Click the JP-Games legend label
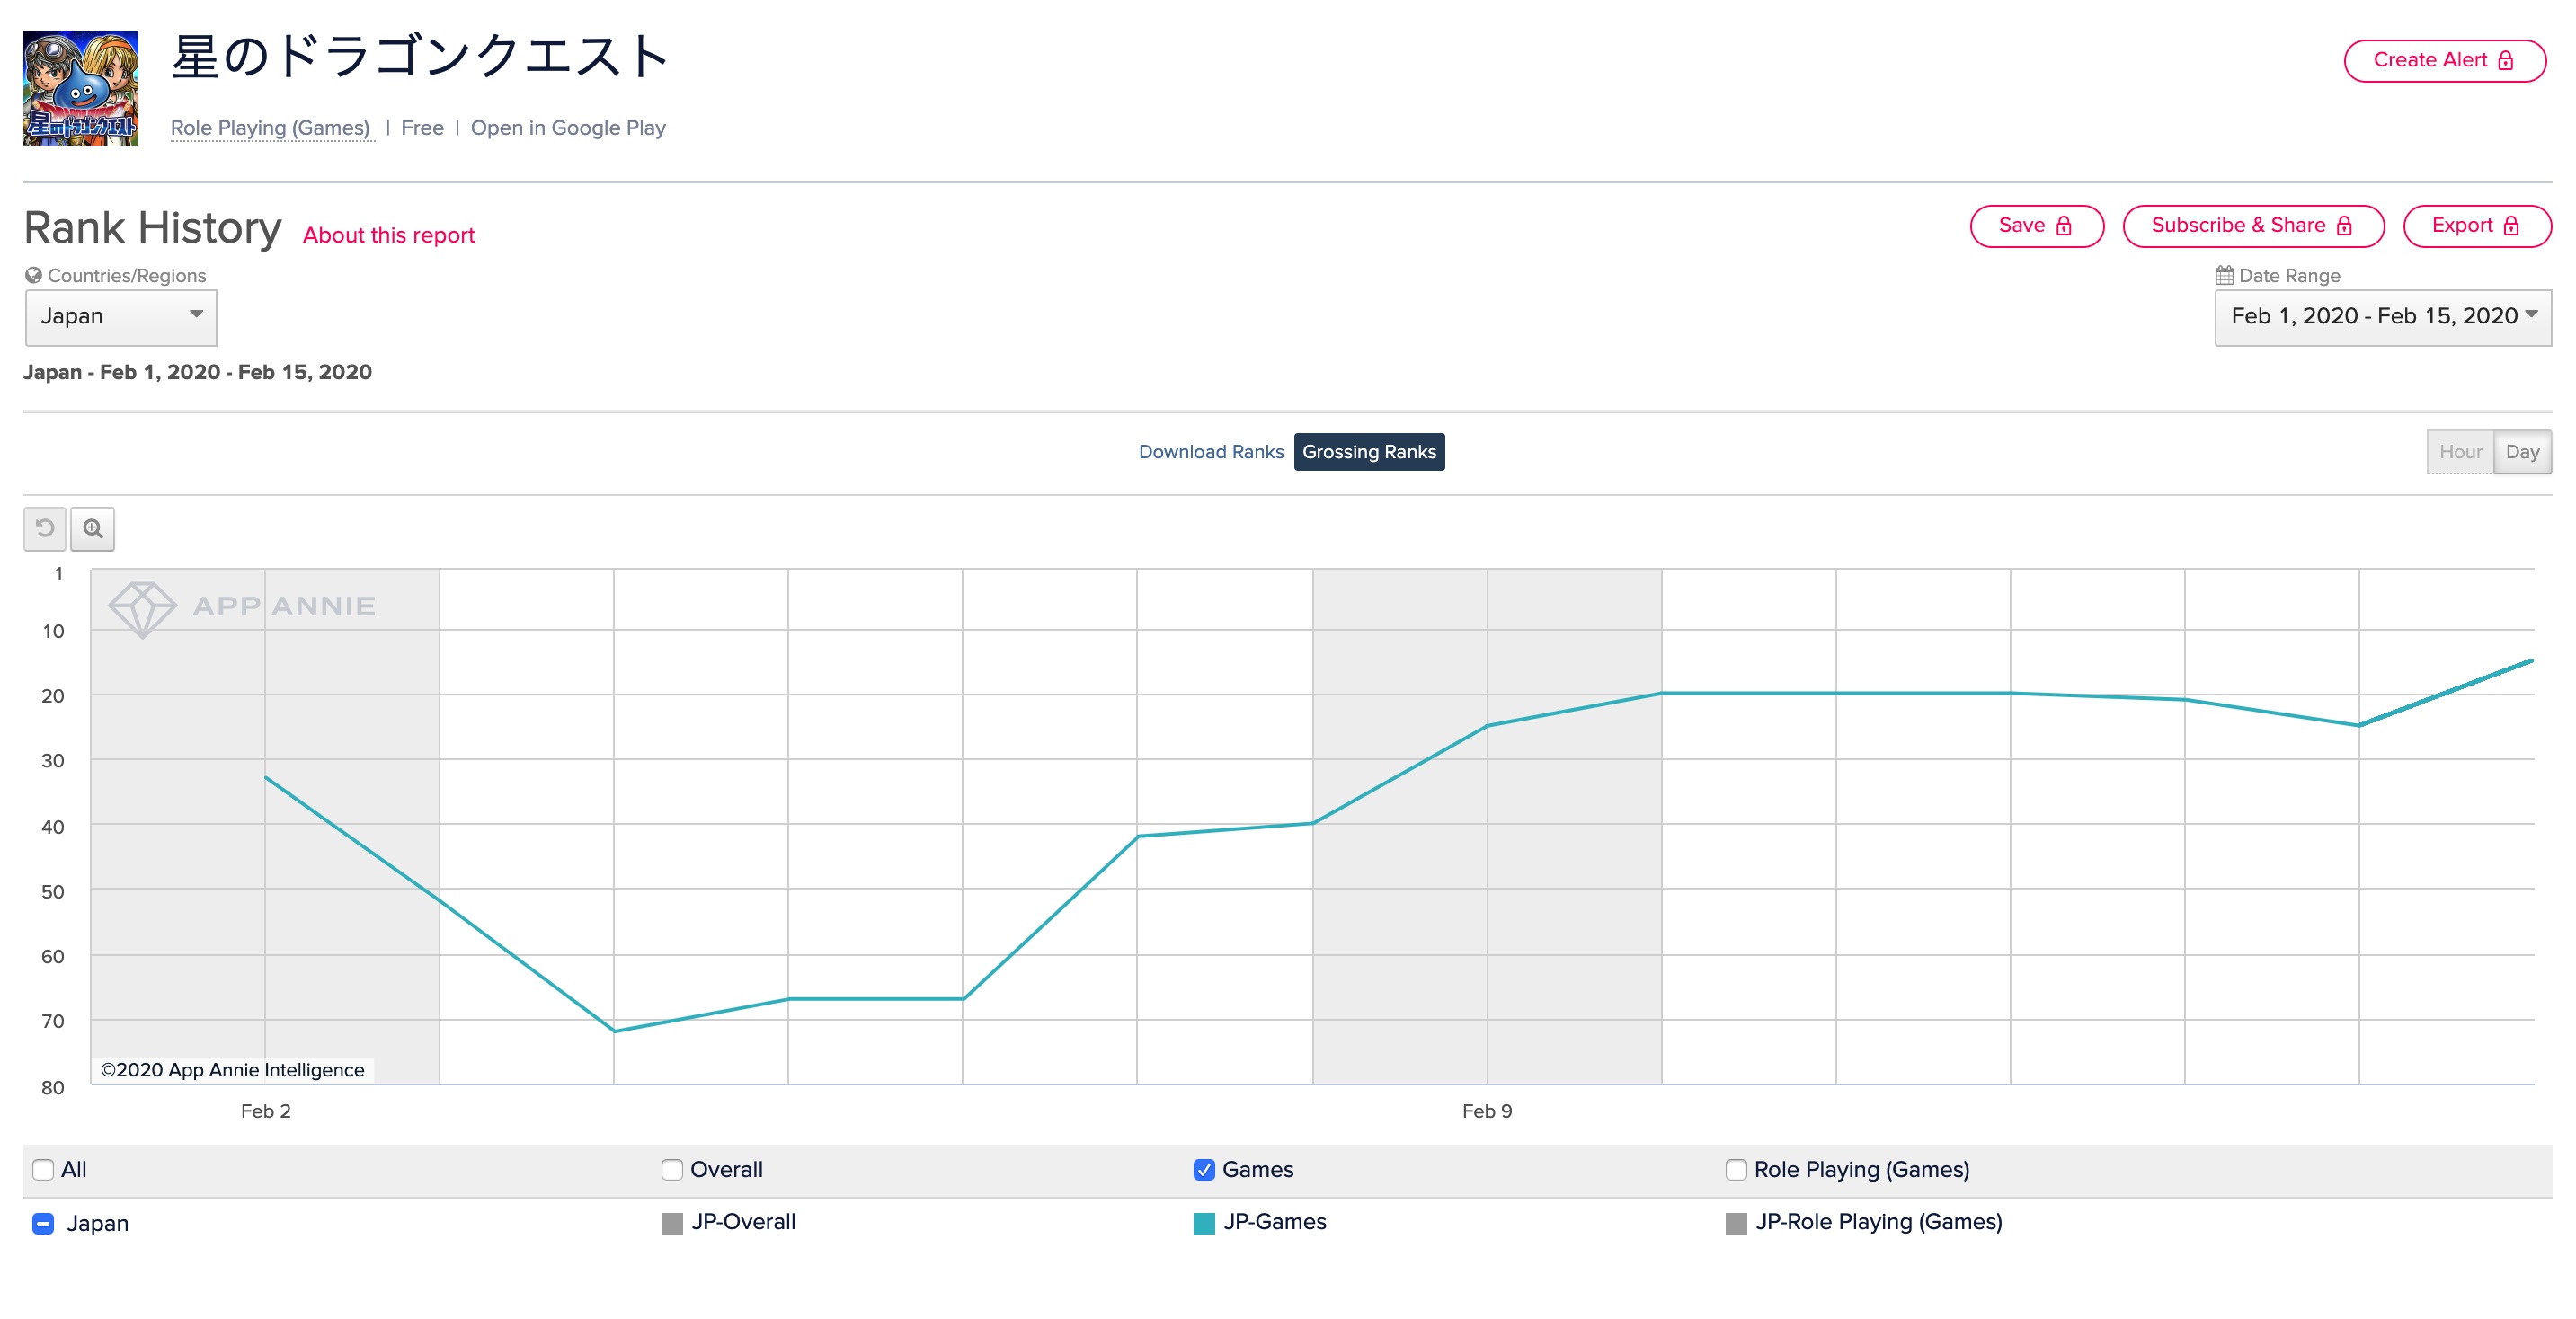The height and width of the screenshot is (1319, 2576). pyautogui.click(x=1275, y=1222)
